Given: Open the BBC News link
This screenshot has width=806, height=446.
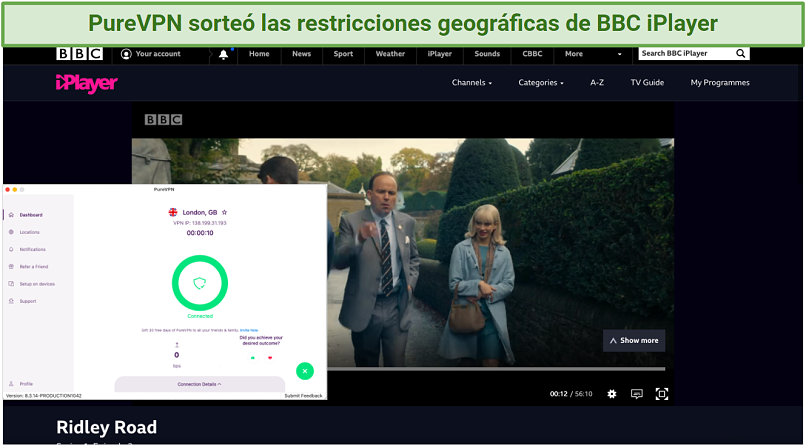Looking at the screenshot, I should [302, 53].
